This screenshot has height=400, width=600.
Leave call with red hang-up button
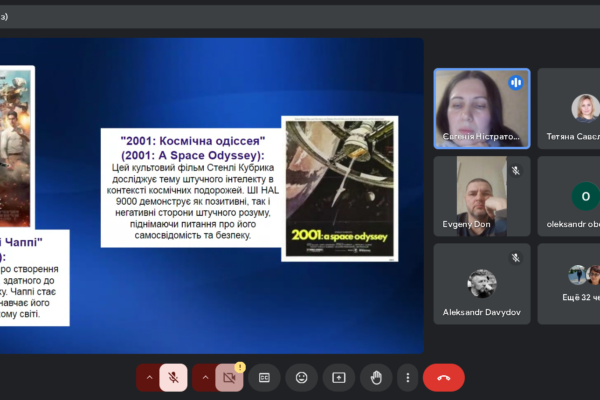pos(443,378)
